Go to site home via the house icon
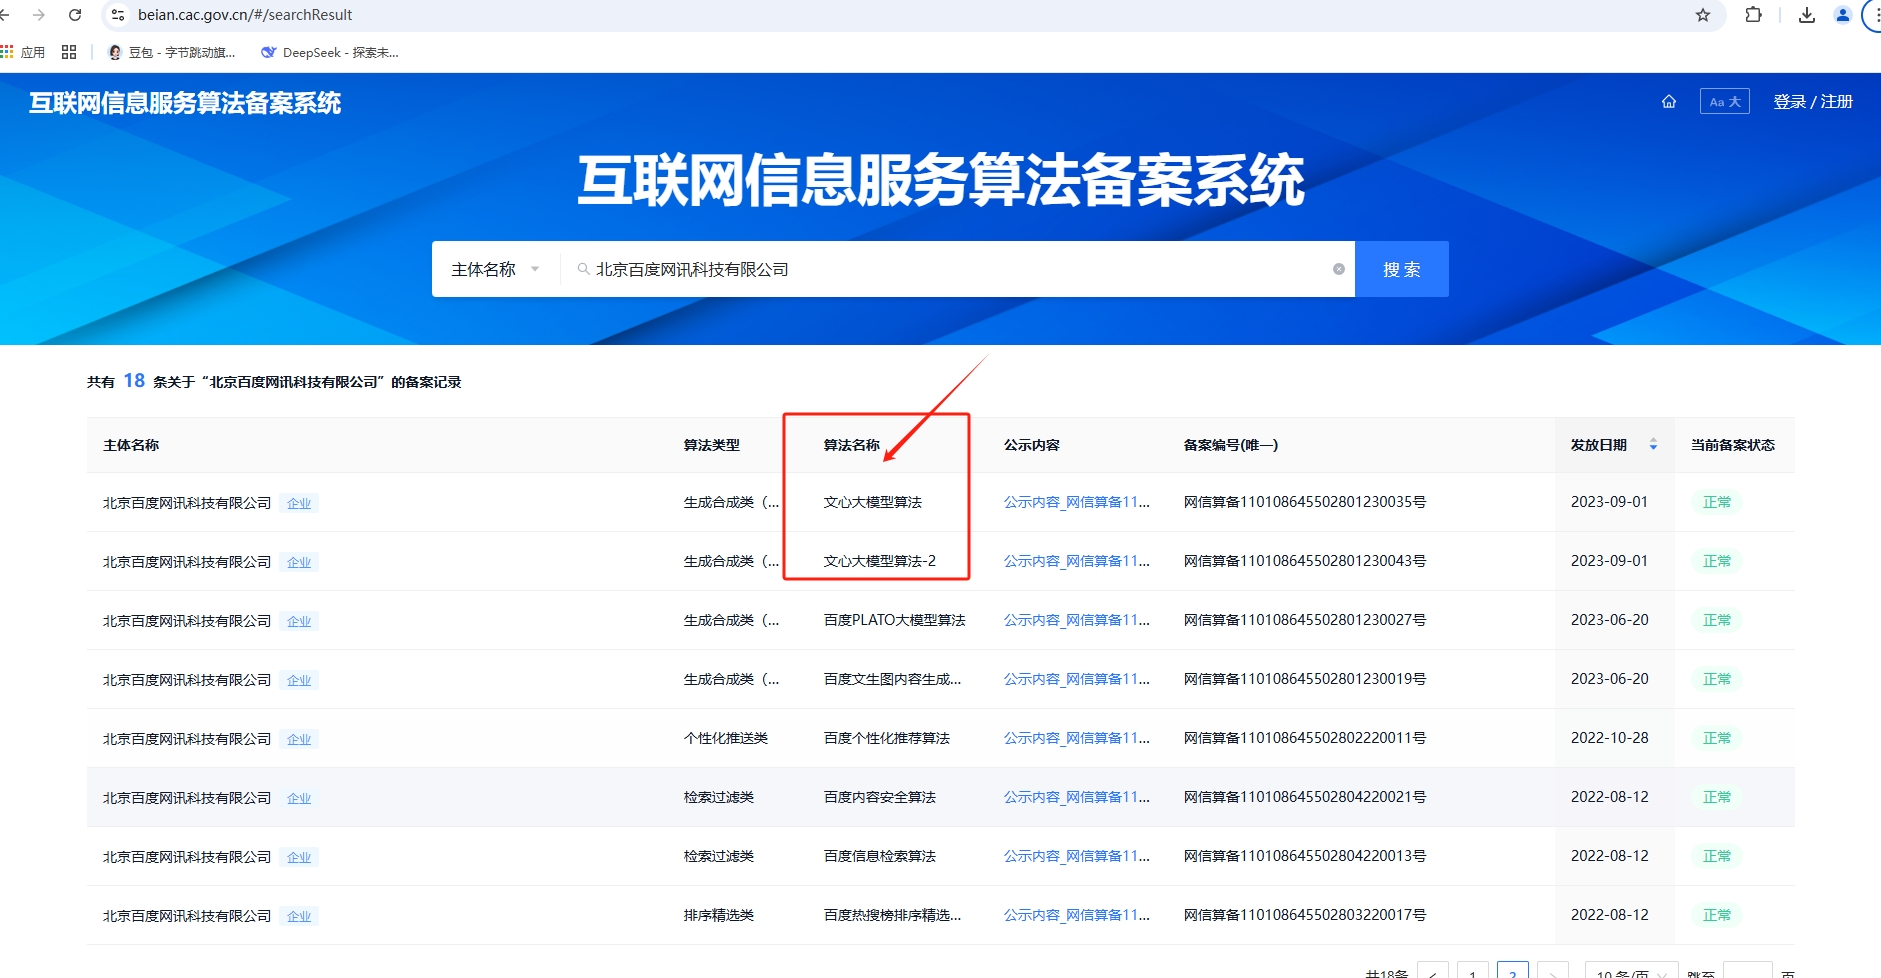This screenshot has height=978, width=1881. (1669, 102)
